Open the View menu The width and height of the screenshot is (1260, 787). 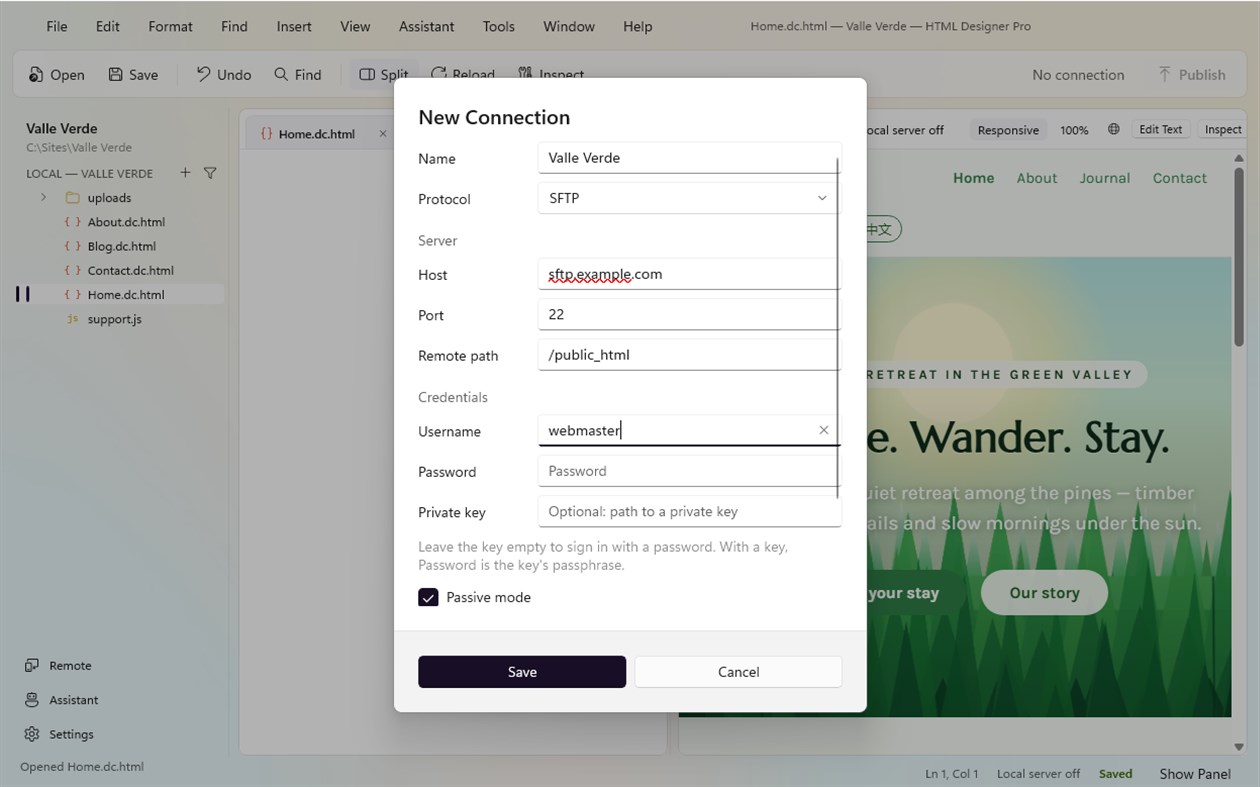tap(355, 27)
